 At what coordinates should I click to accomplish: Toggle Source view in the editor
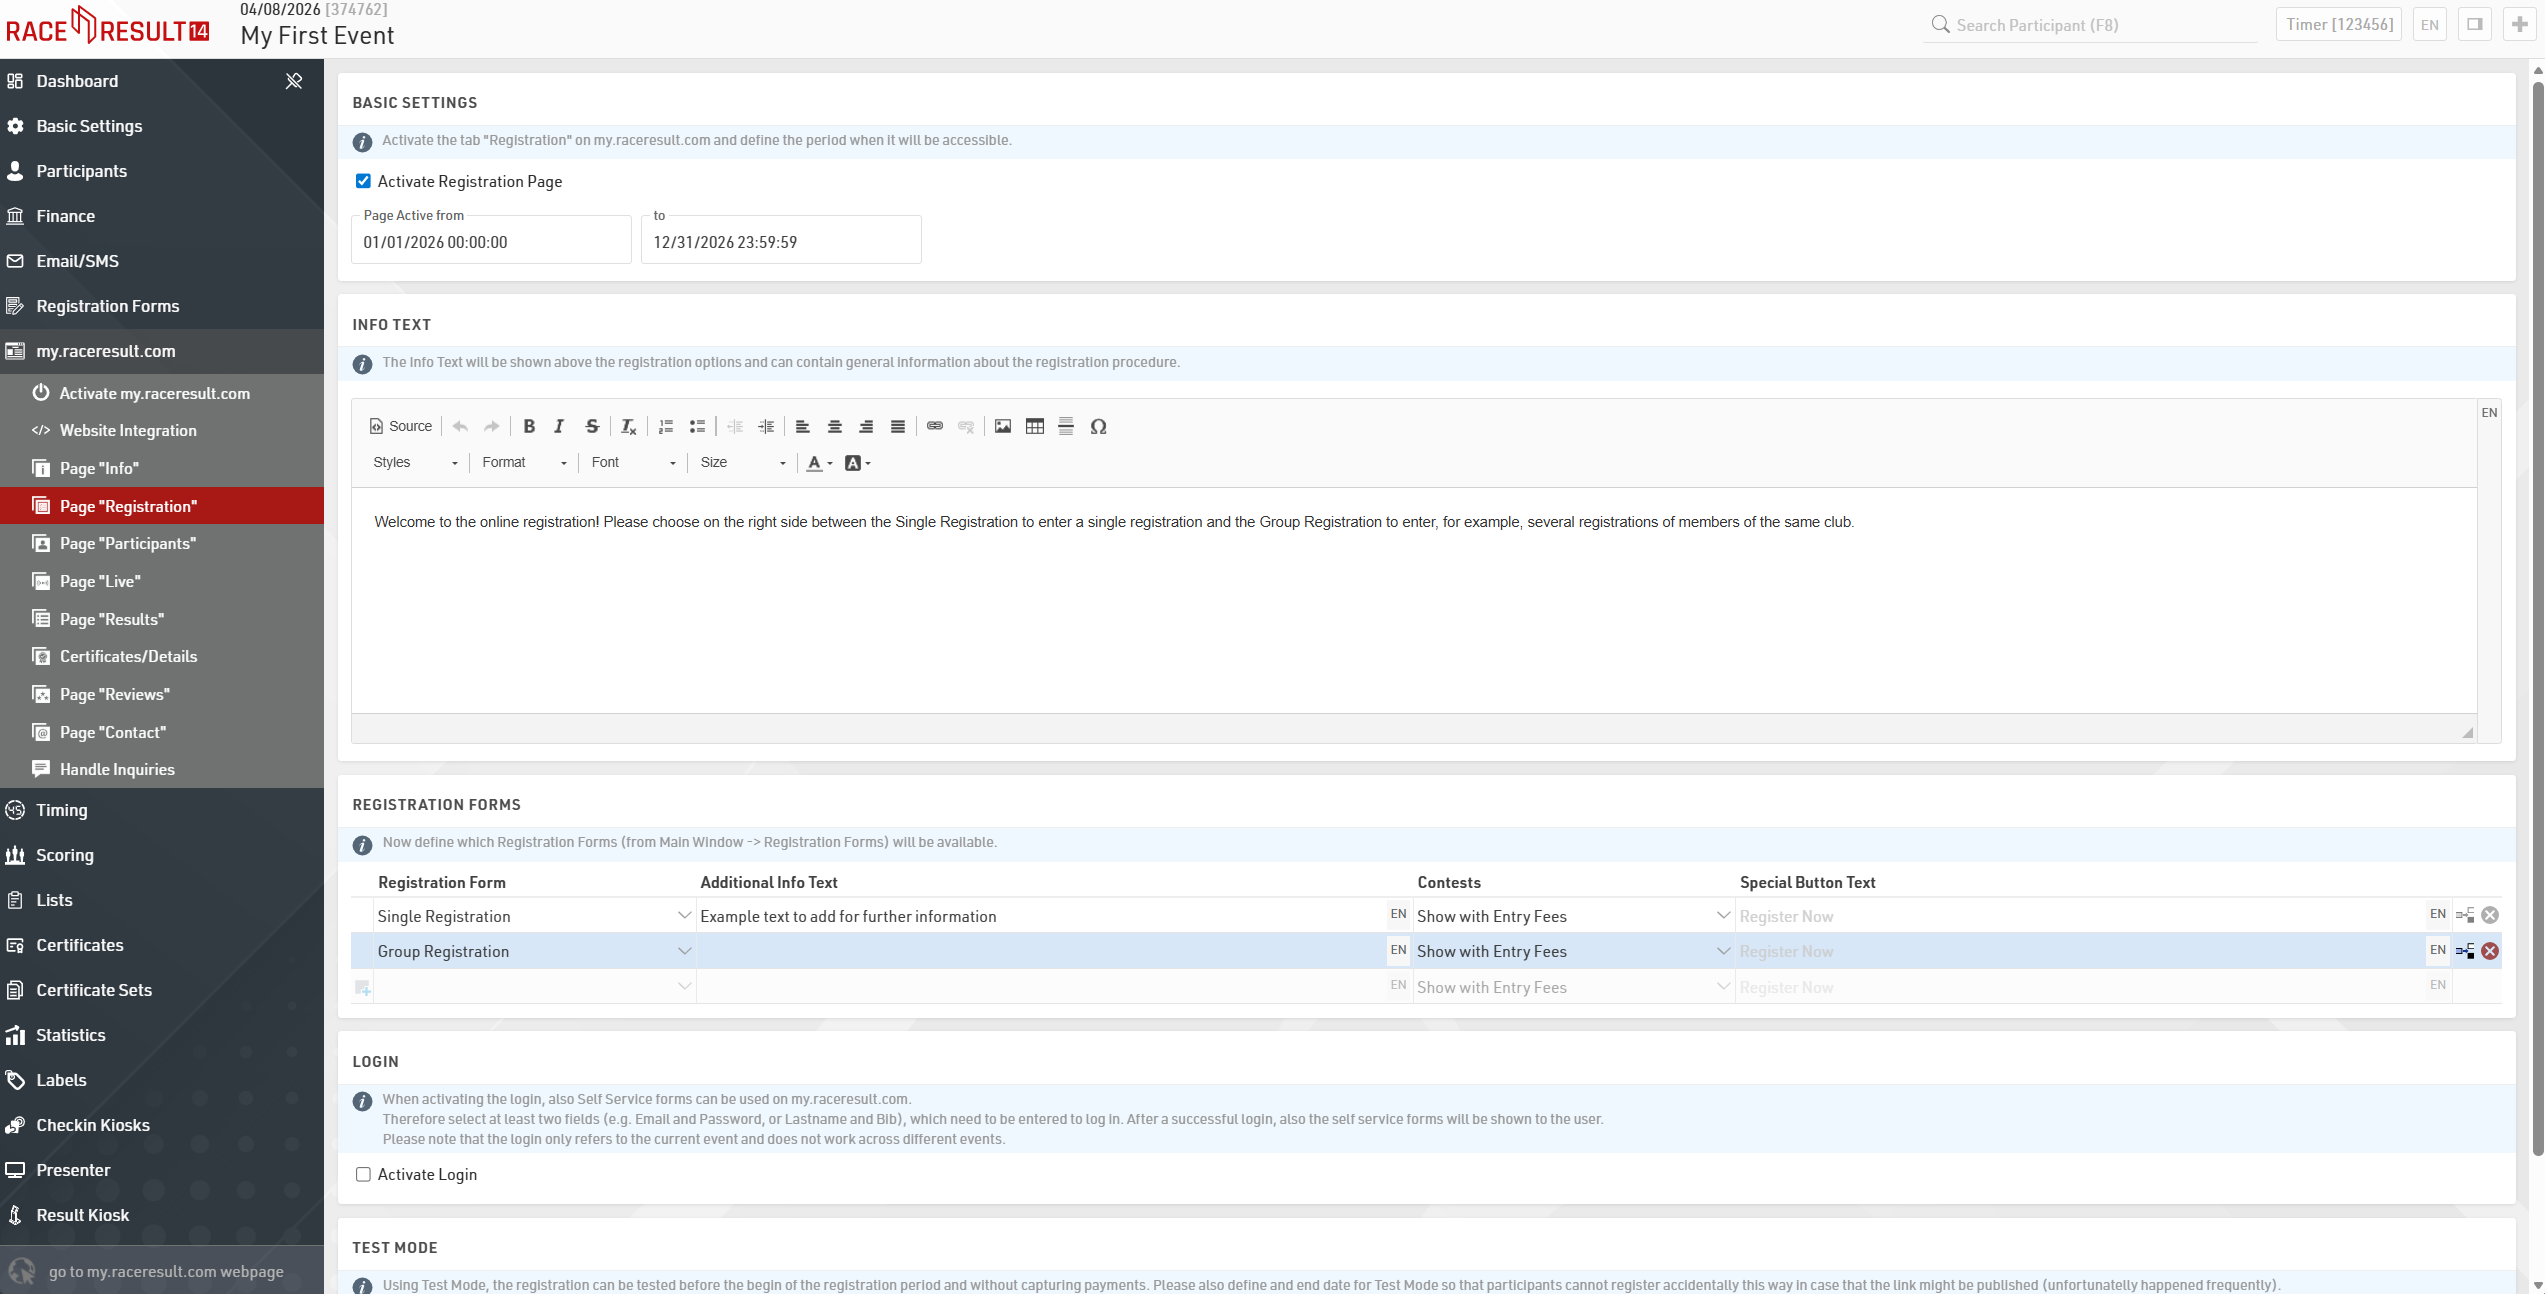click(401, 426)
